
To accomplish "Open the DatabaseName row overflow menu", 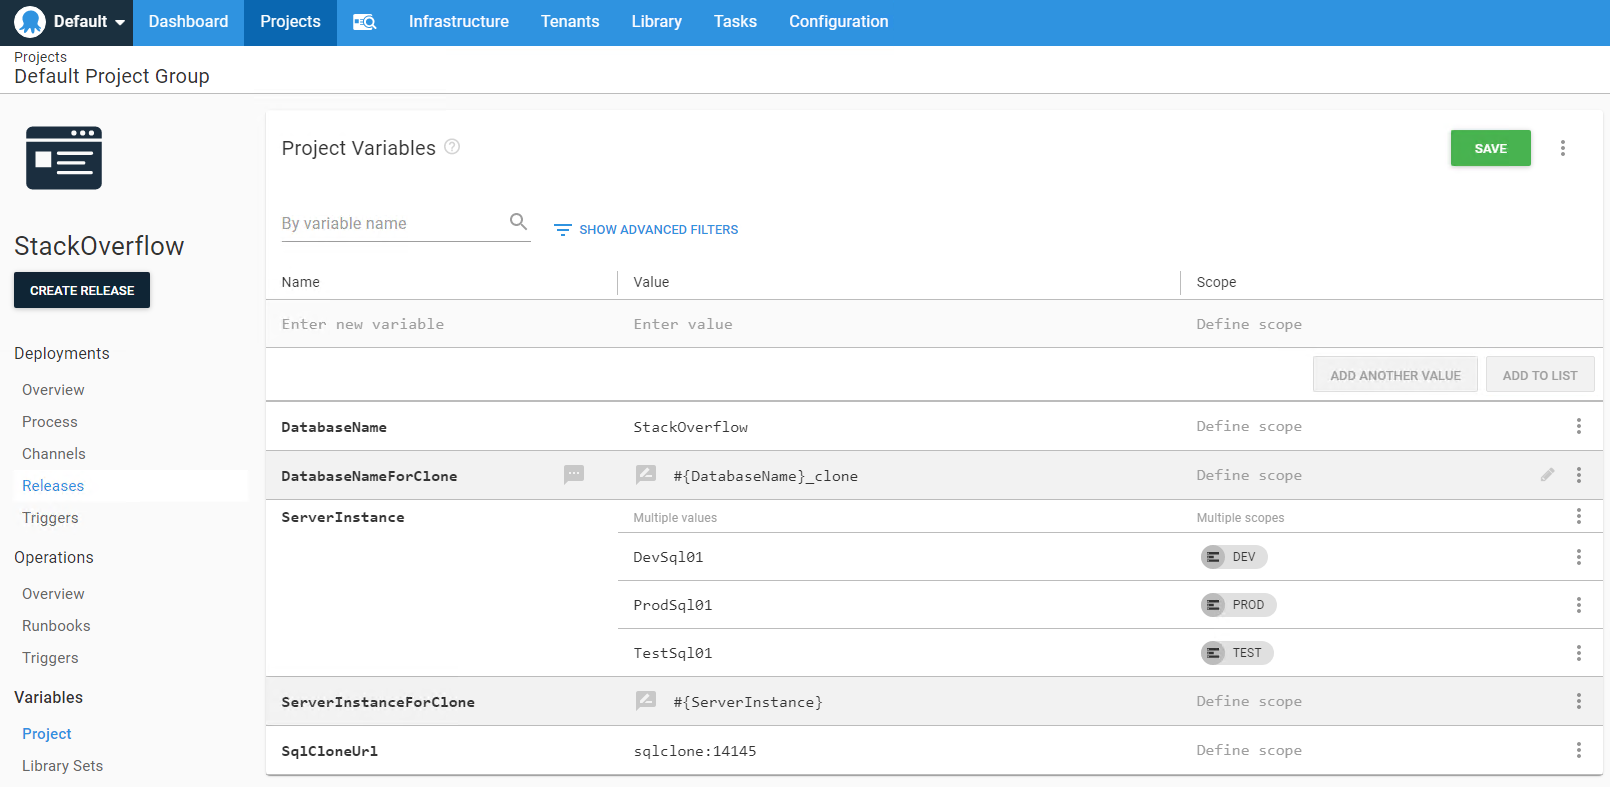I will tap(1578, 426).
